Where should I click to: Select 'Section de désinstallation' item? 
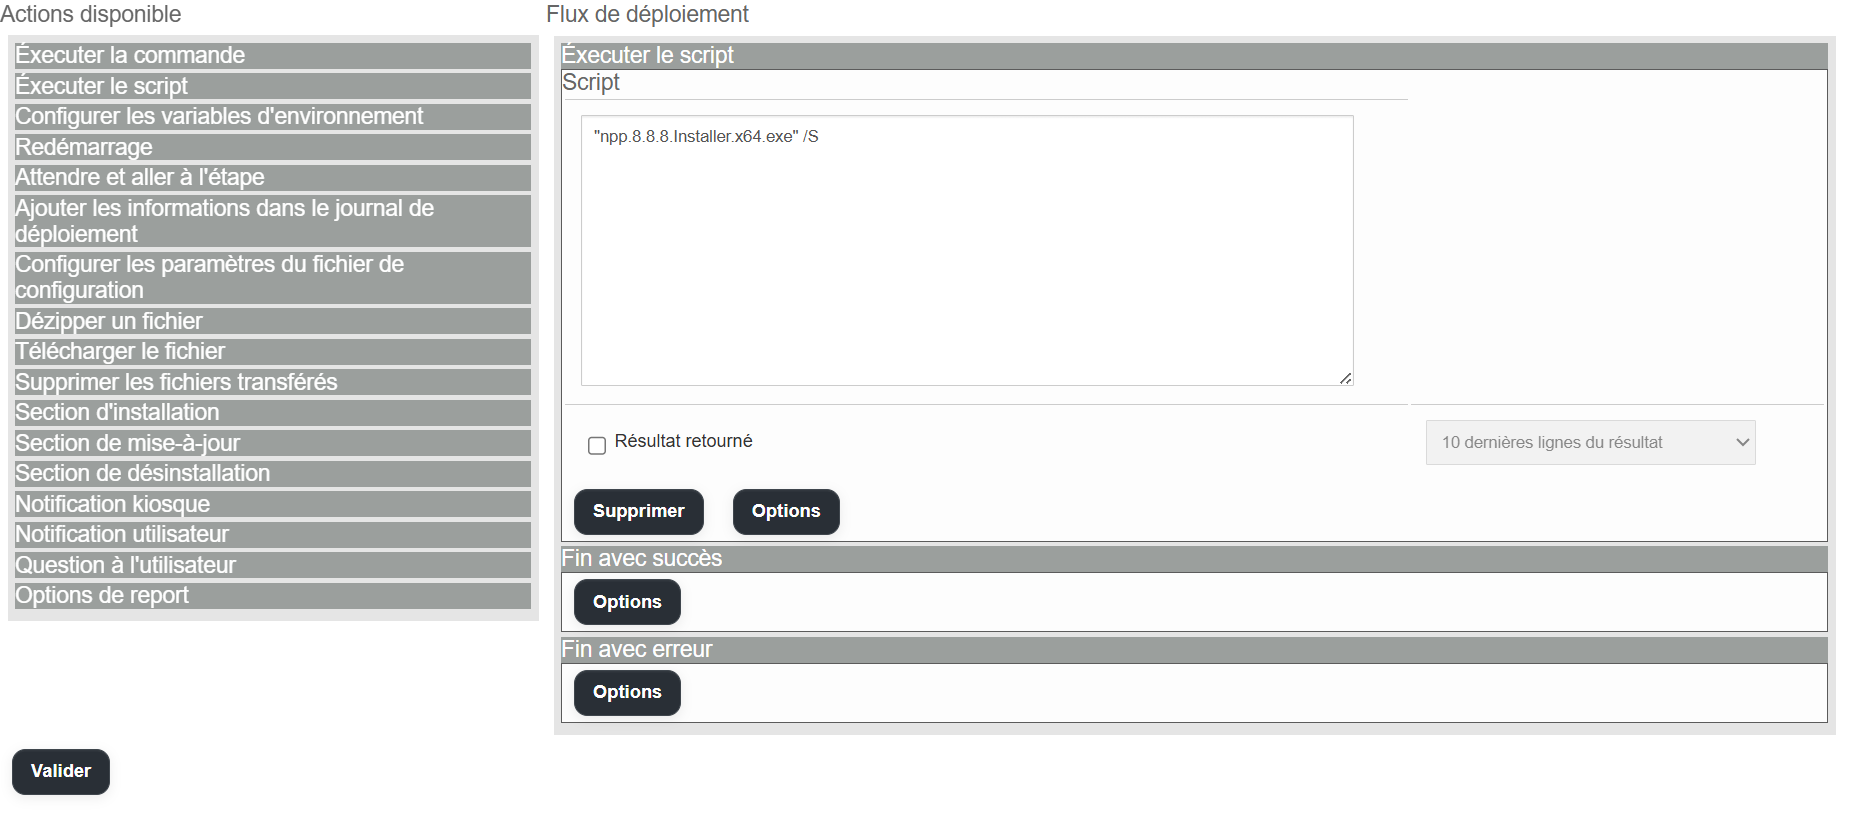click(x=271, y=474)
